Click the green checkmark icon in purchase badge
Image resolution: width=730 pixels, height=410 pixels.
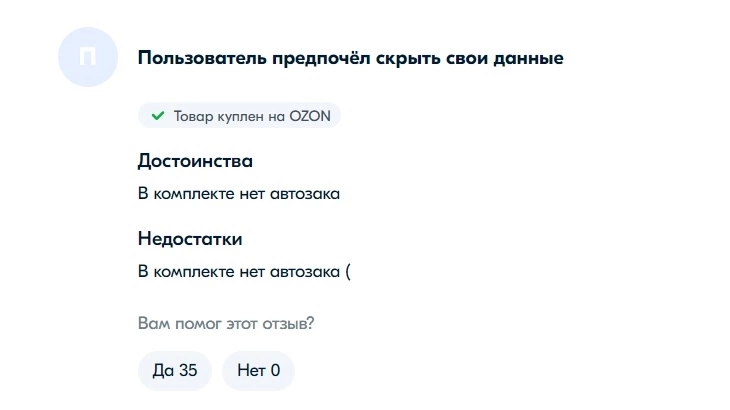pos(158,115)
